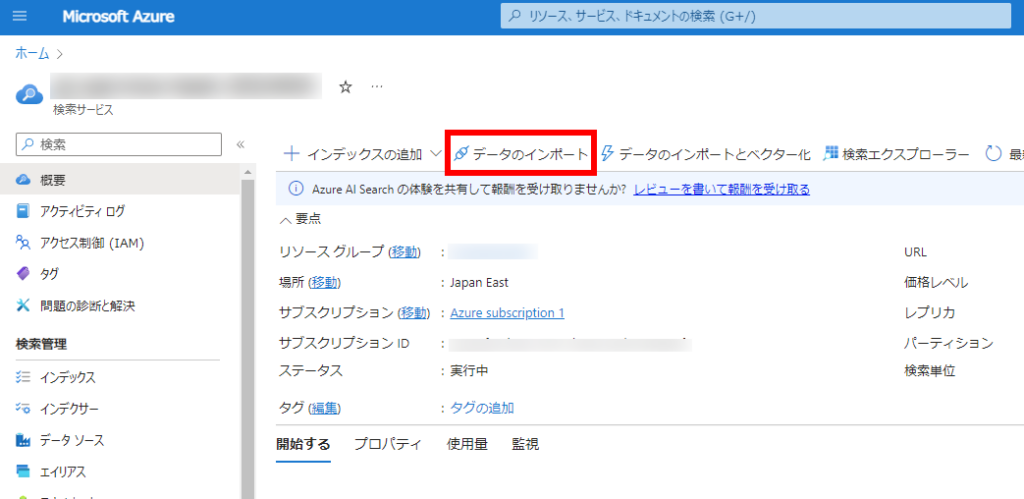Open レビューを書いて報酬を受け取る link
Screen dimensions: 1024x499
click(x=722, y=189)
